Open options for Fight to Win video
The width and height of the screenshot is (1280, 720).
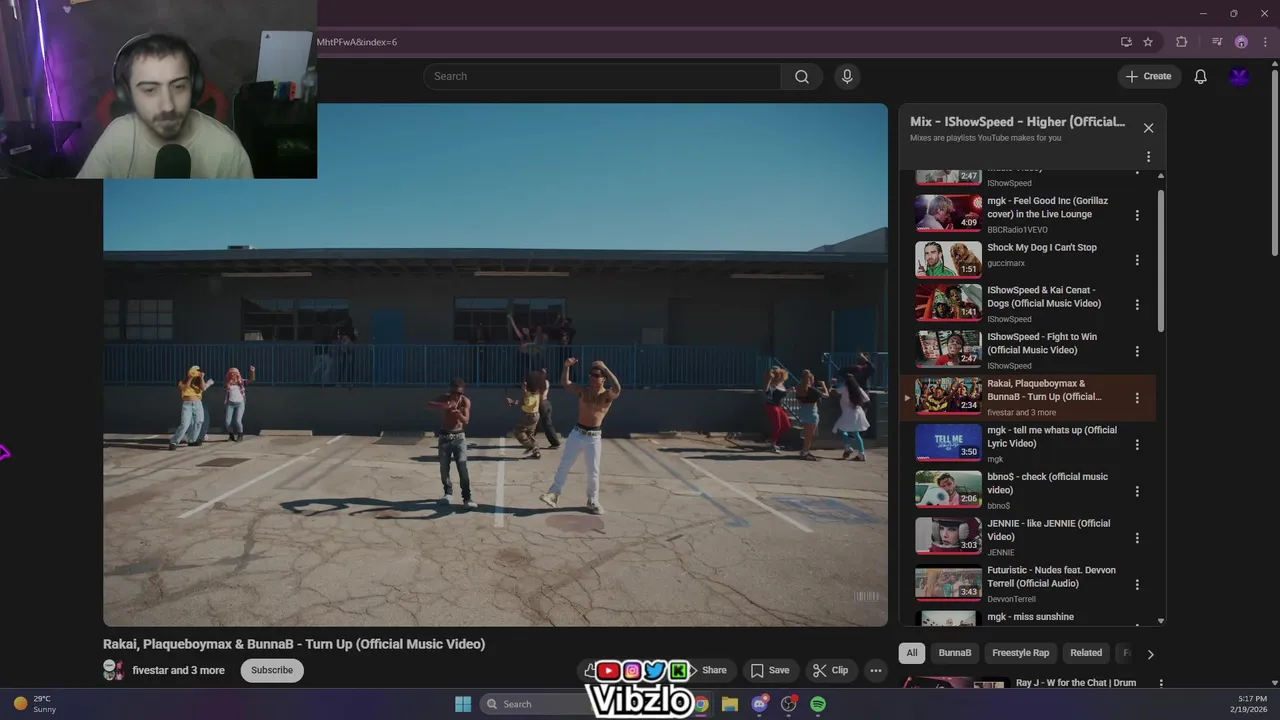pyautogui.click(x=1137, y=351)
